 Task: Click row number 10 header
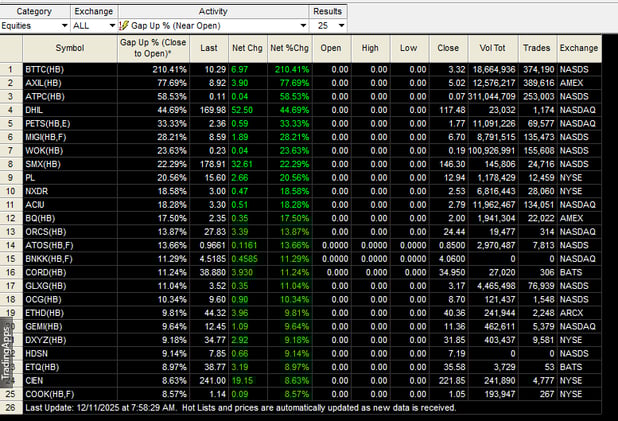click(11, 191)
